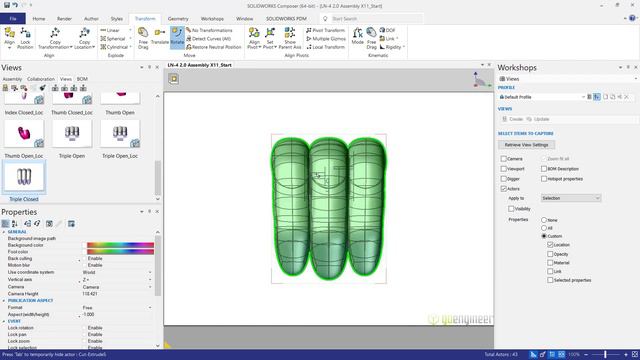The image size is (640, 360).
Task: Open the File menu
Action: tap(13, 18)
